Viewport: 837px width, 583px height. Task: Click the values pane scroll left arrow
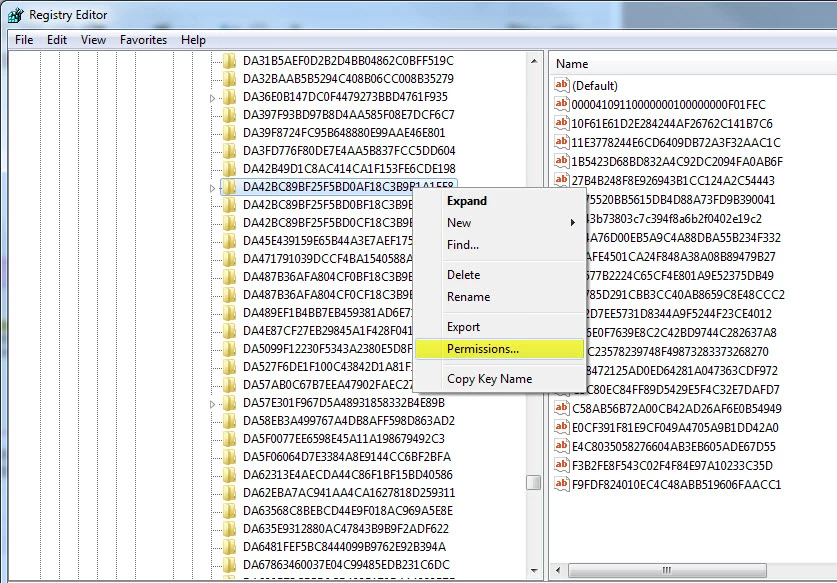pos(558,570)
